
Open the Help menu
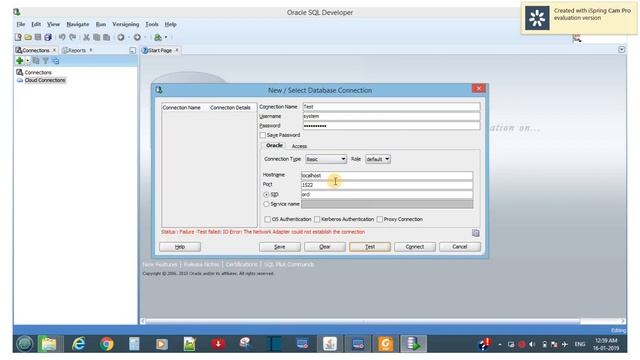[170, 24]
